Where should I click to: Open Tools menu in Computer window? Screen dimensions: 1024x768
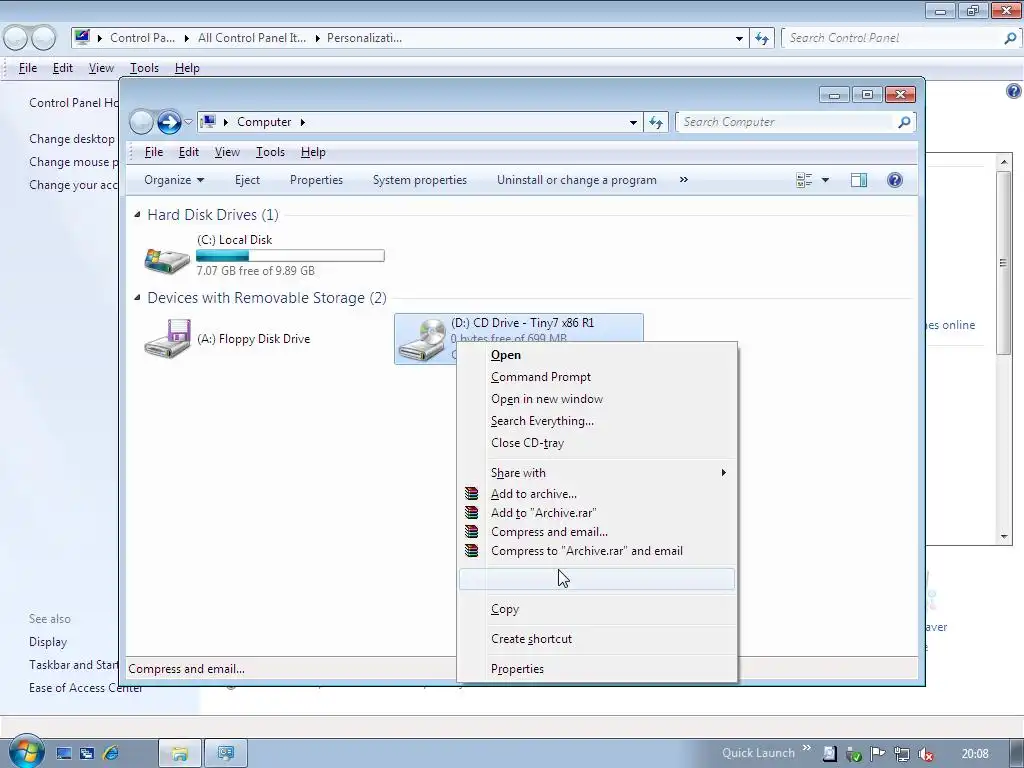270,152
